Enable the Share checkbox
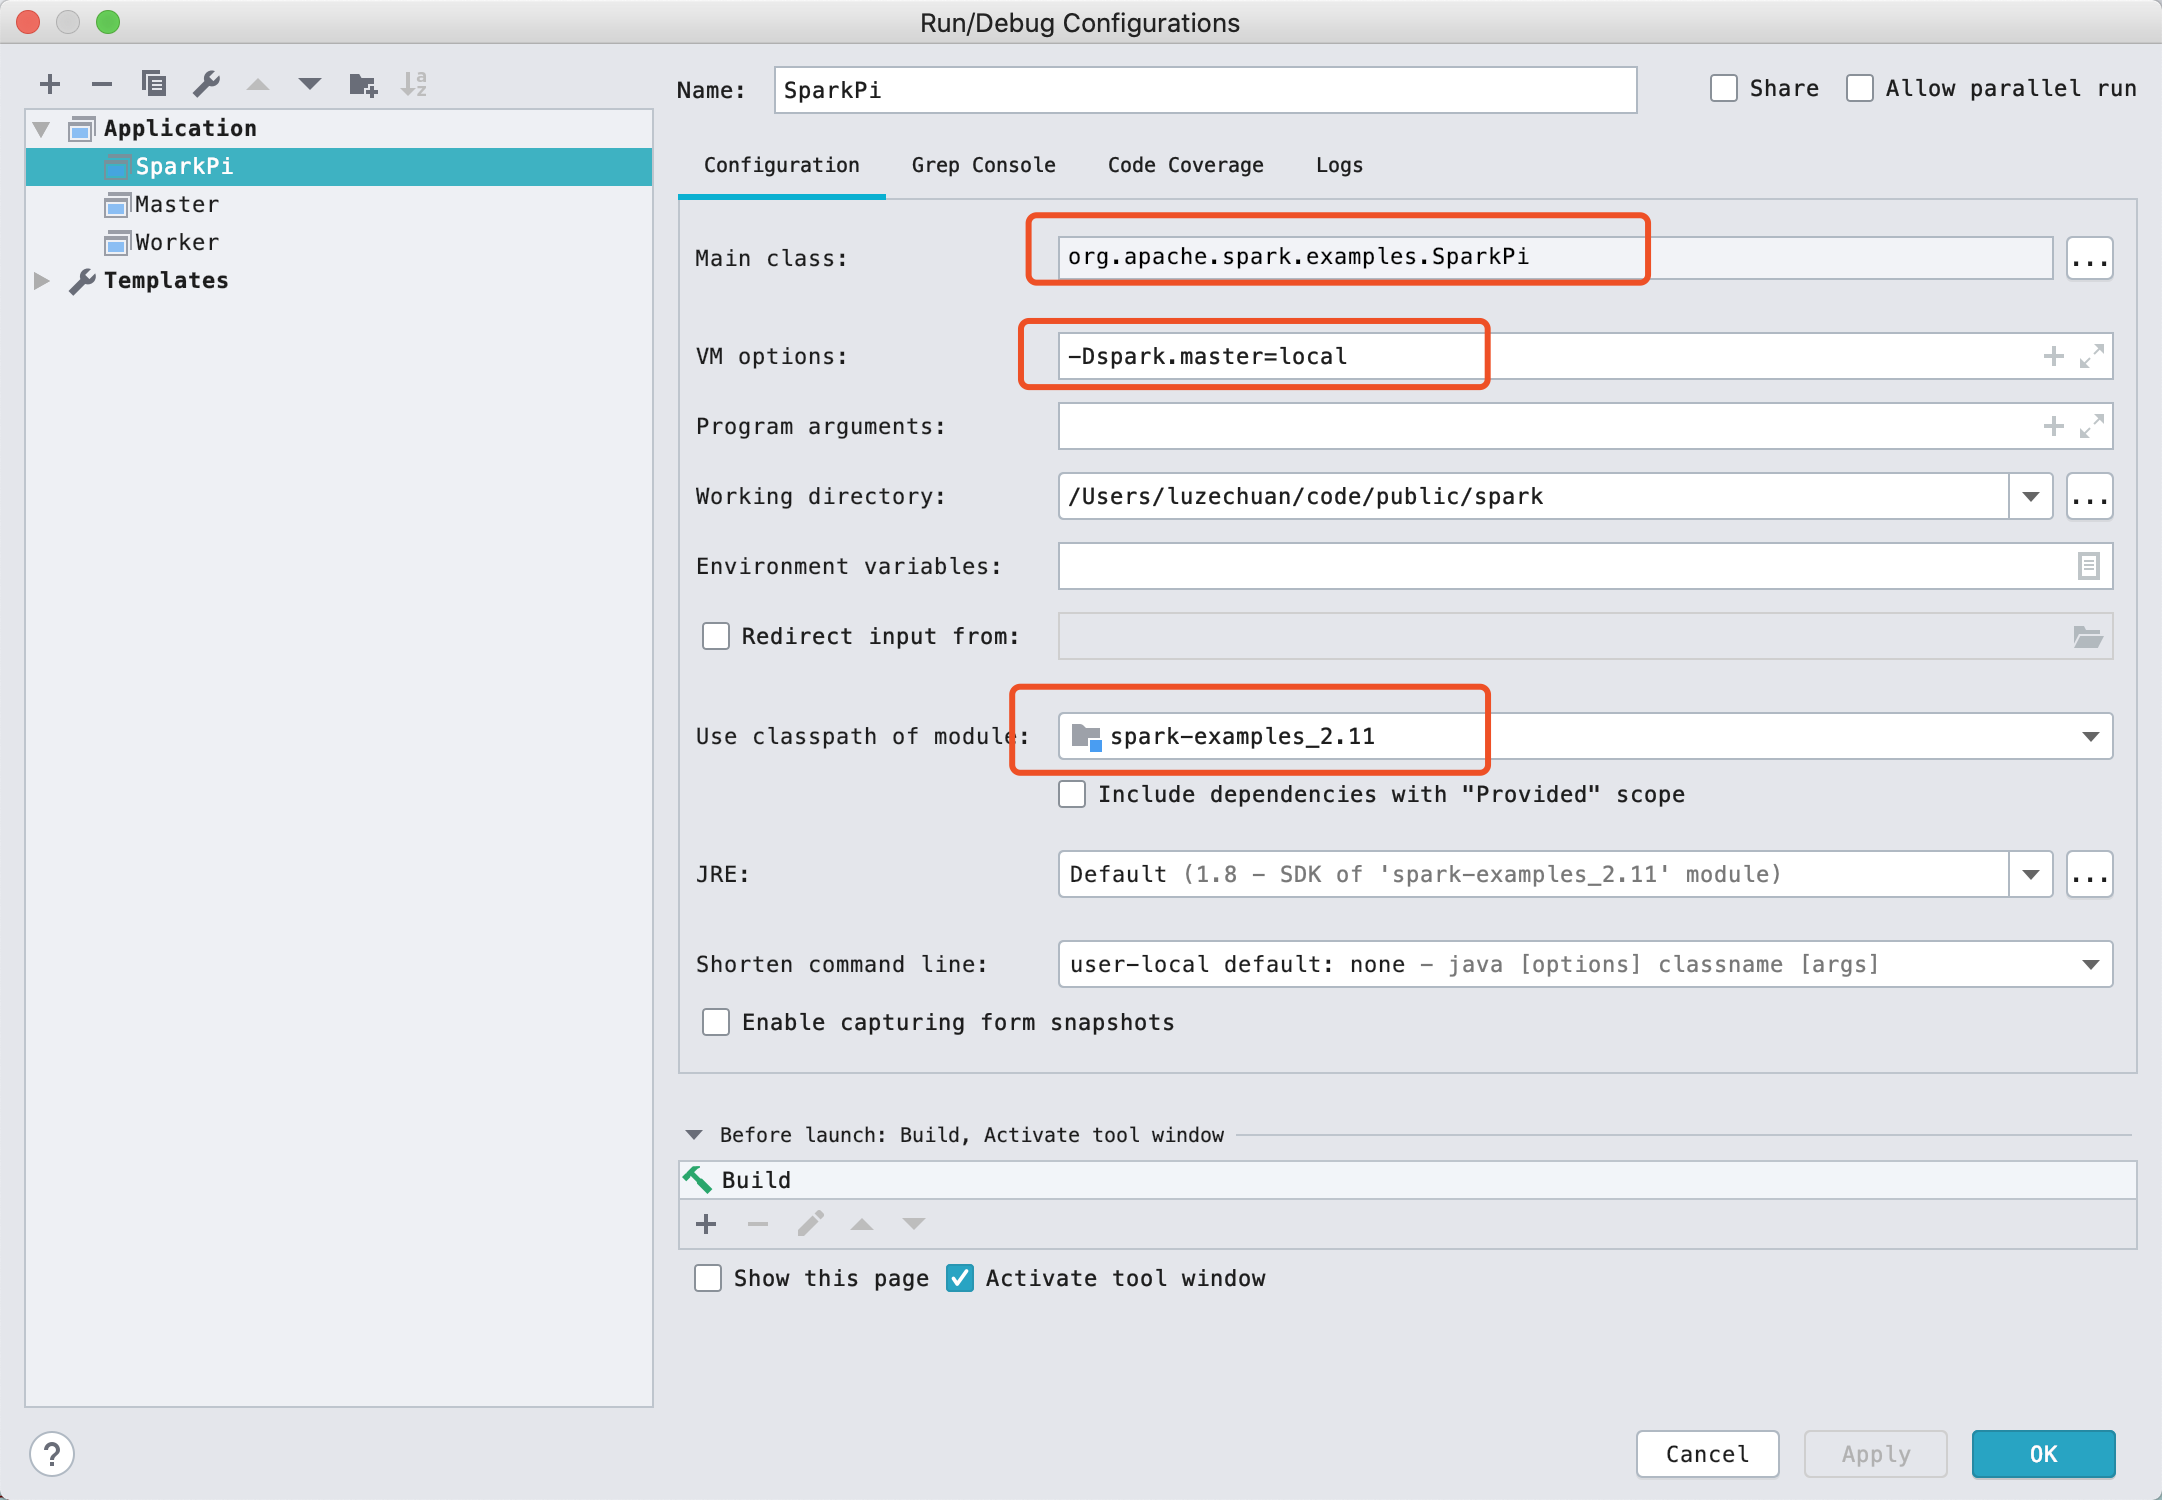2162x1500 pixels. [x=1724, y=88]
